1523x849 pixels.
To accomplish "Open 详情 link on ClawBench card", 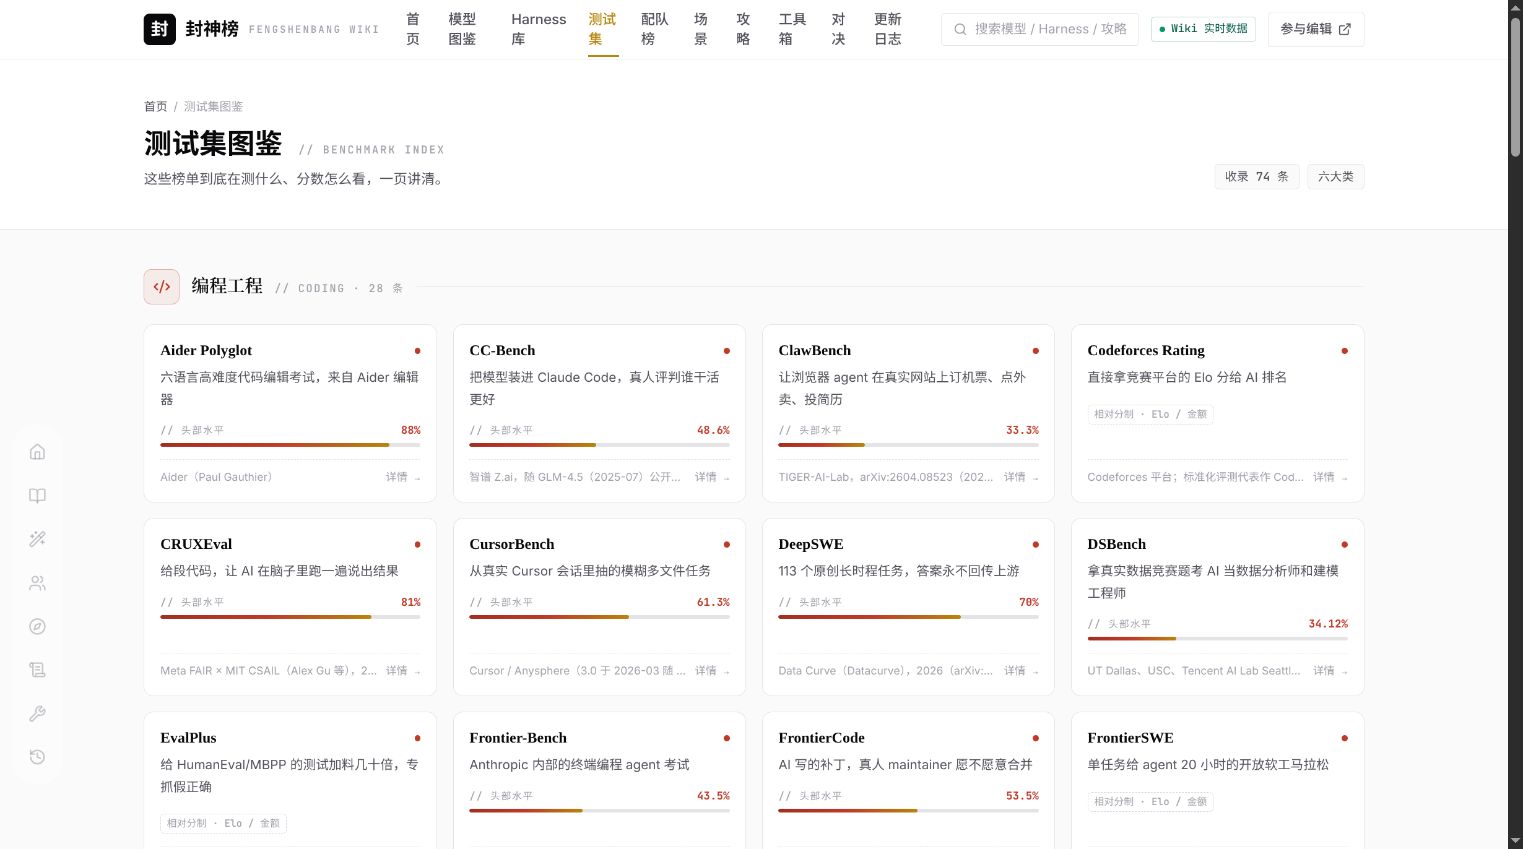I will pyautogui.click(x=1021, y=477).
